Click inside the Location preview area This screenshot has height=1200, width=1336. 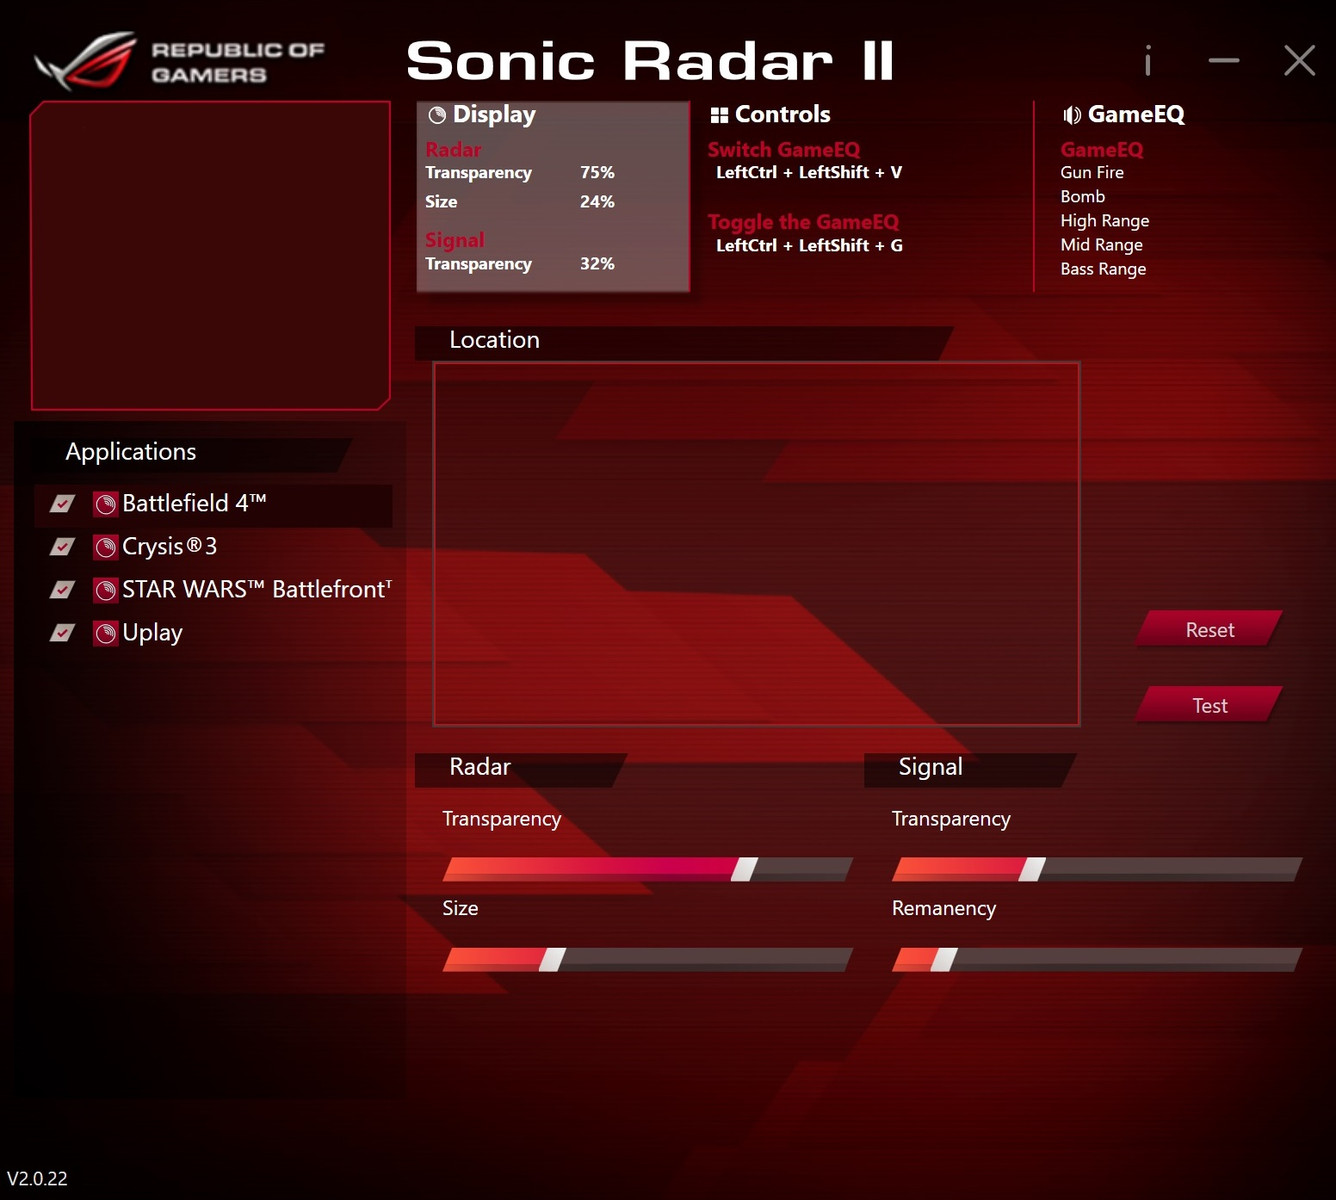(x=756, y=544)
